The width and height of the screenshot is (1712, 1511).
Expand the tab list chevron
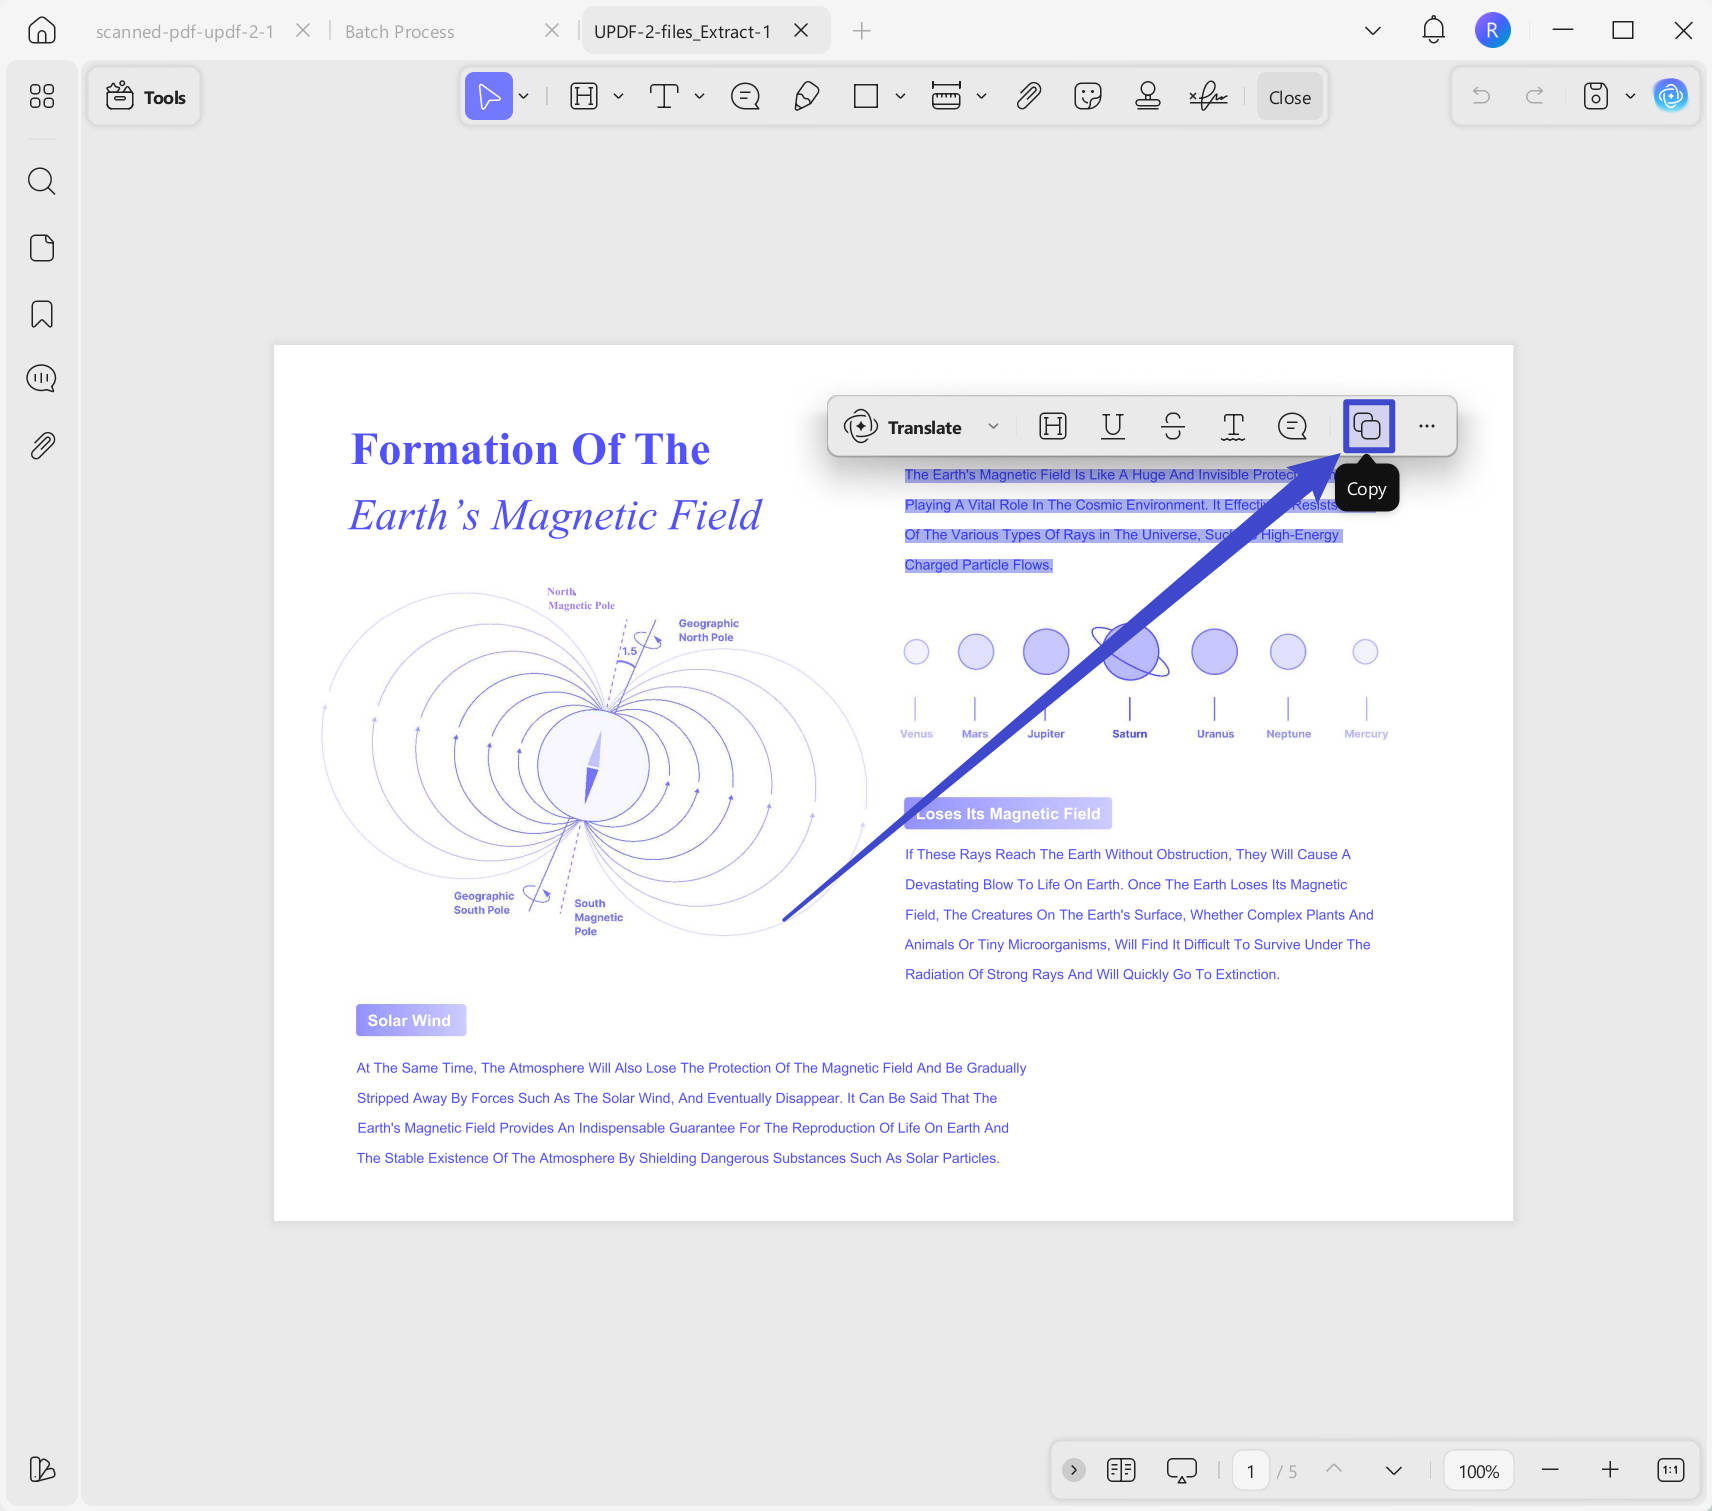(1373, 31)
